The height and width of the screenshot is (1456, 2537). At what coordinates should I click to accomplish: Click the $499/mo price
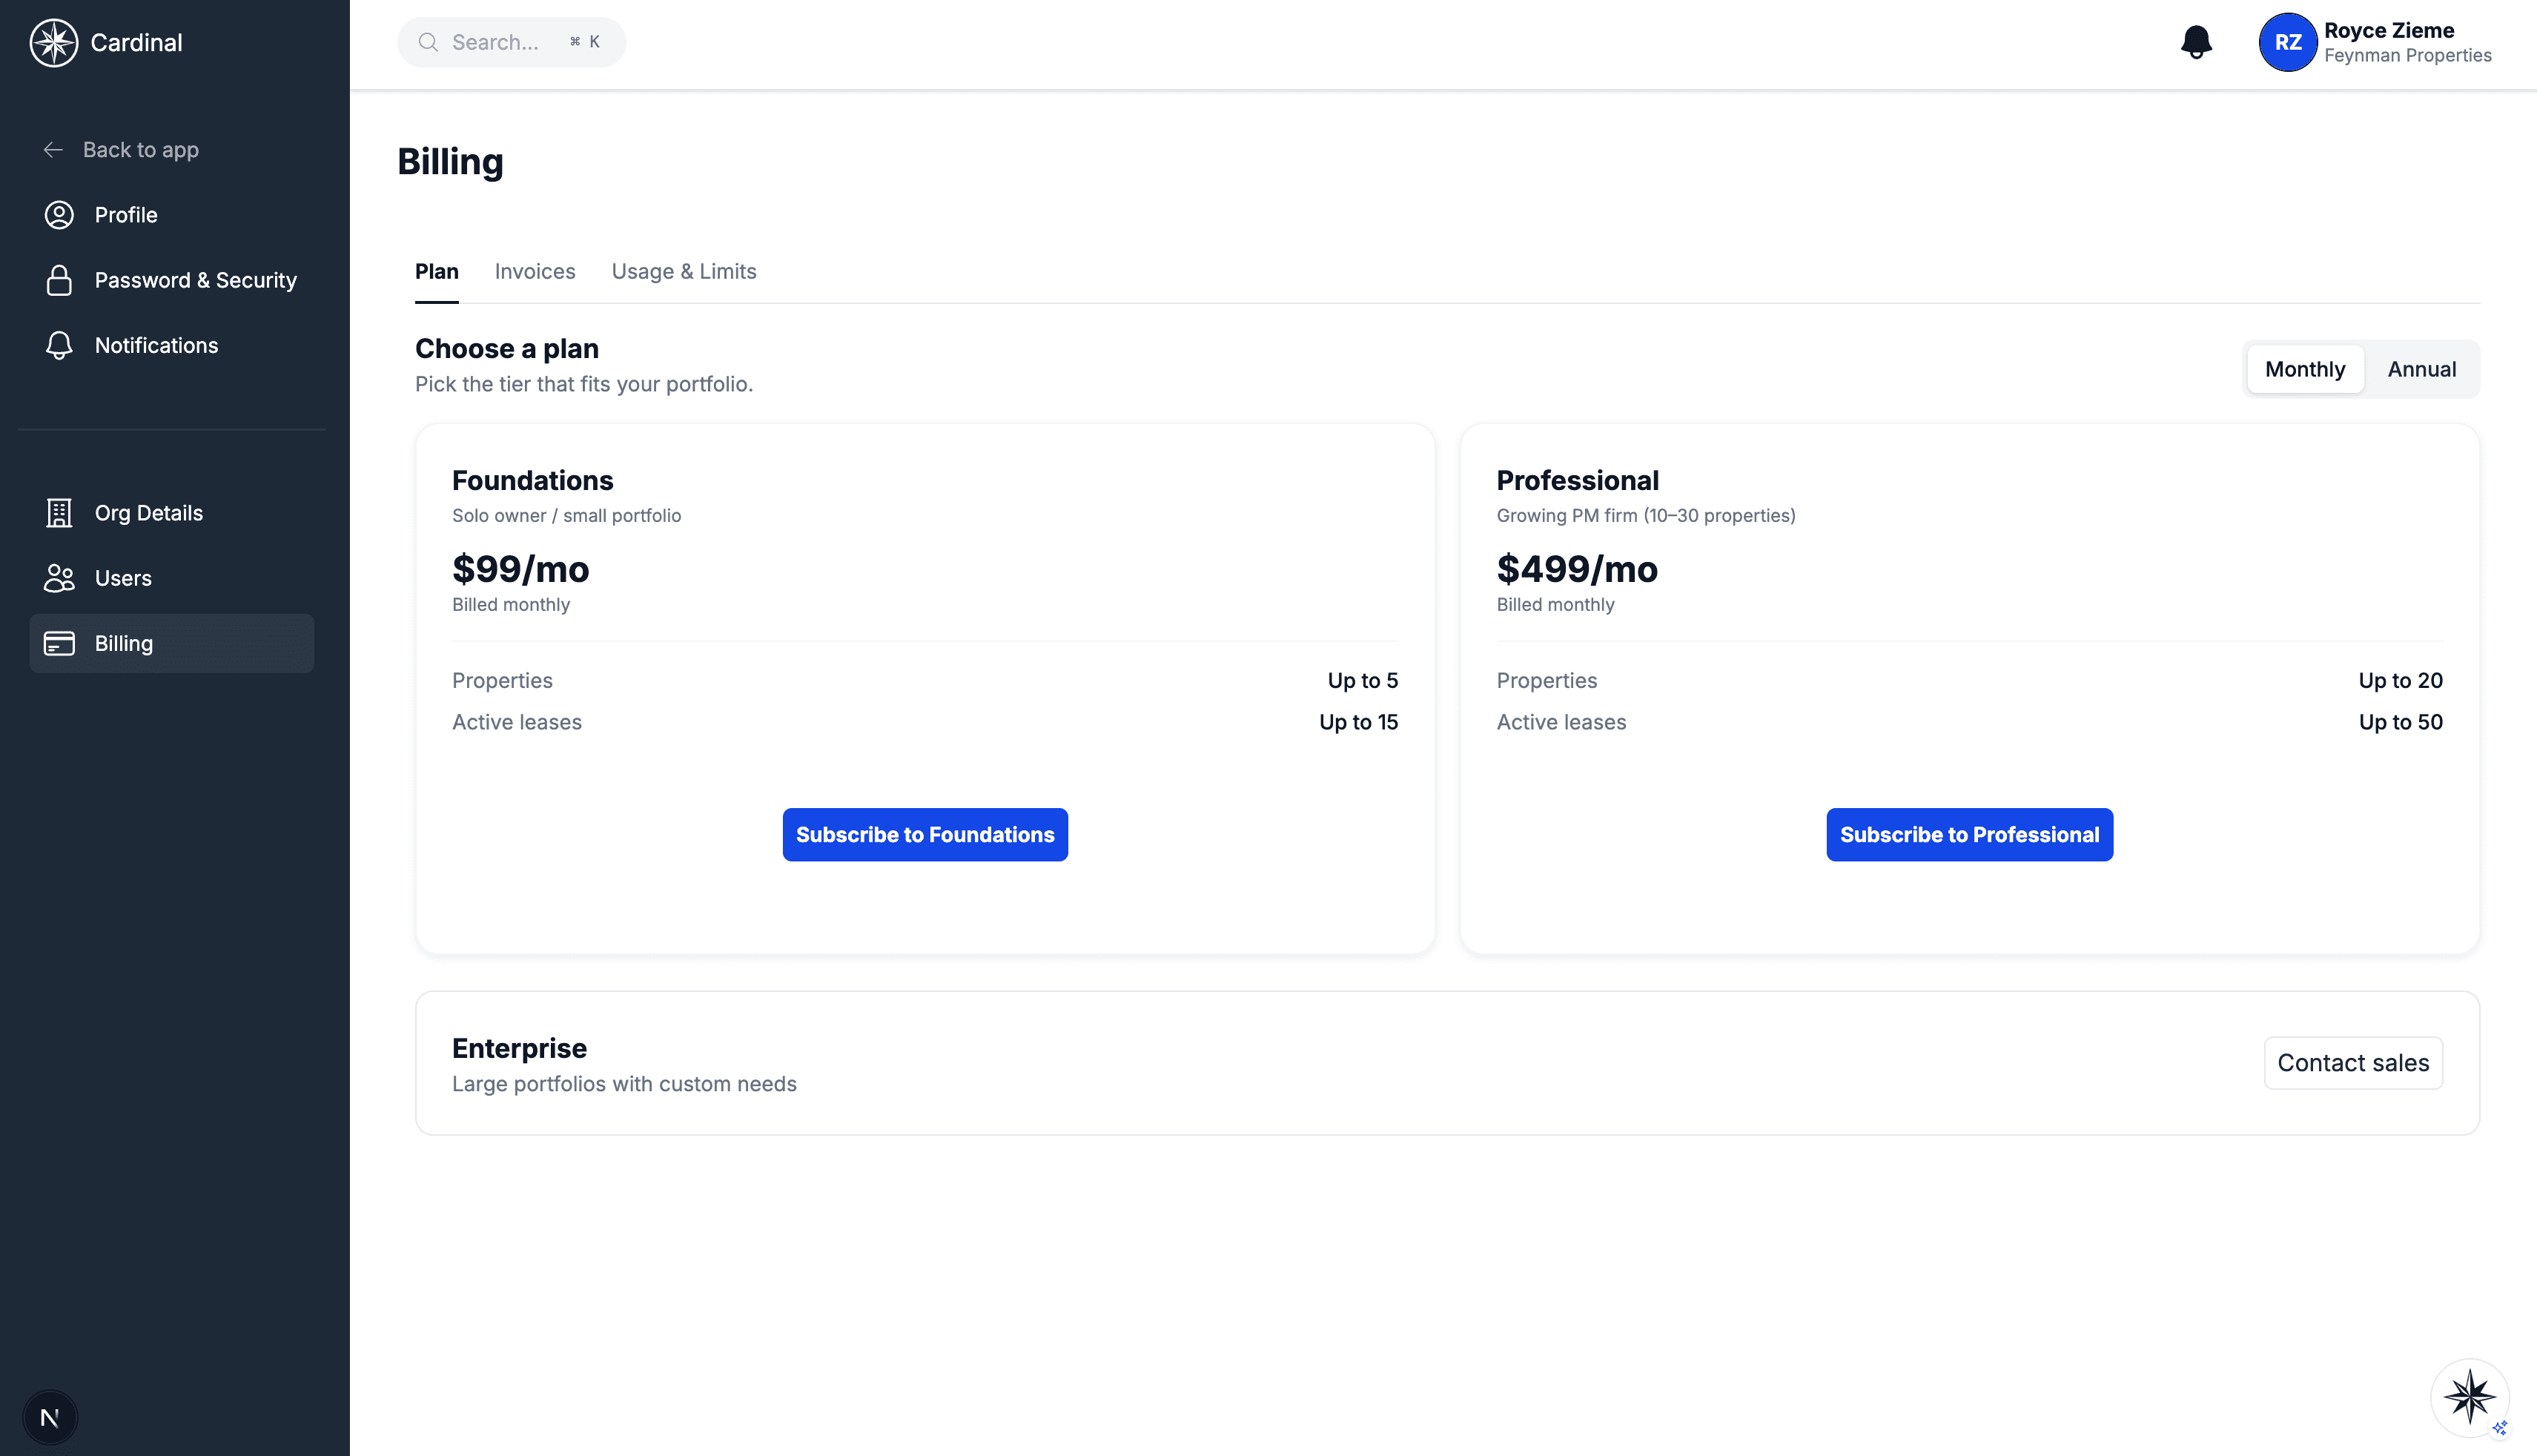1577,569
